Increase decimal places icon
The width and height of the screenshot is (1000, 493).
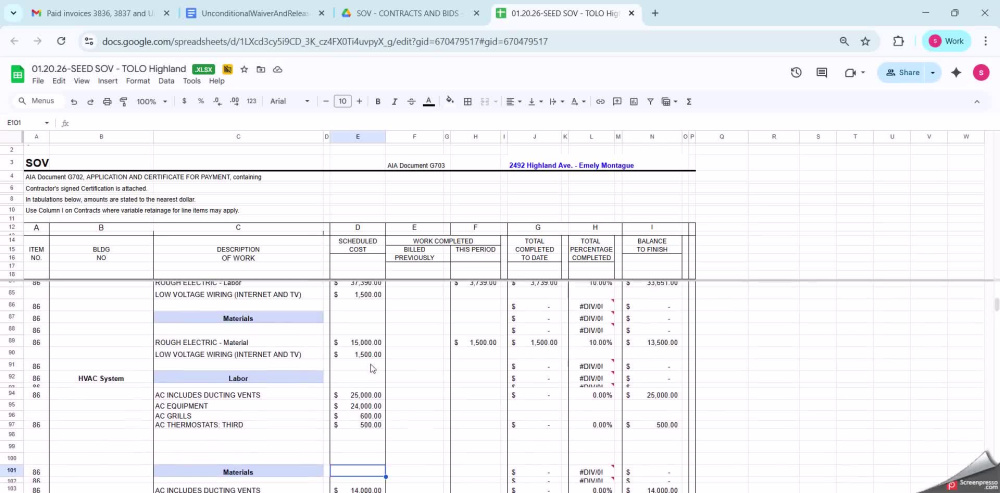[234, 101]
